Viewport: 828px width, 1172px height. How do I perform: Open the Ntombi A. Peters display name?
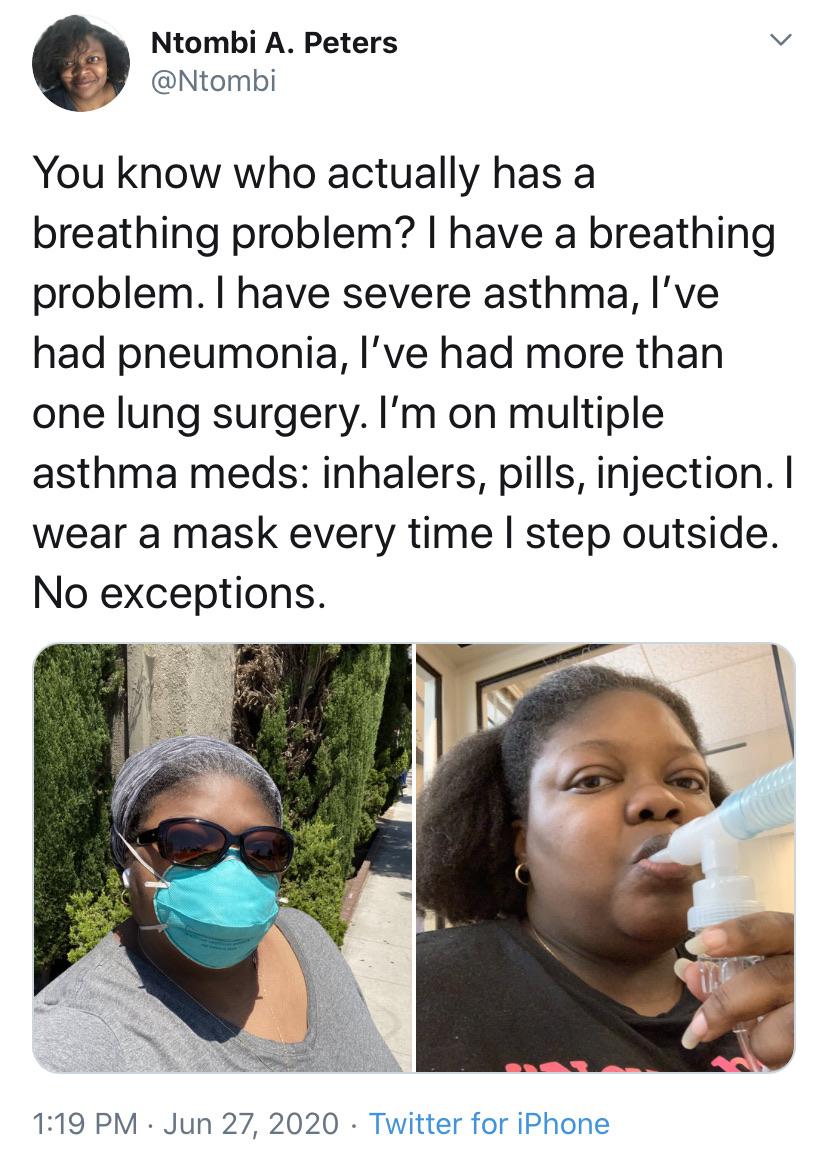click(x=274, y=43)
